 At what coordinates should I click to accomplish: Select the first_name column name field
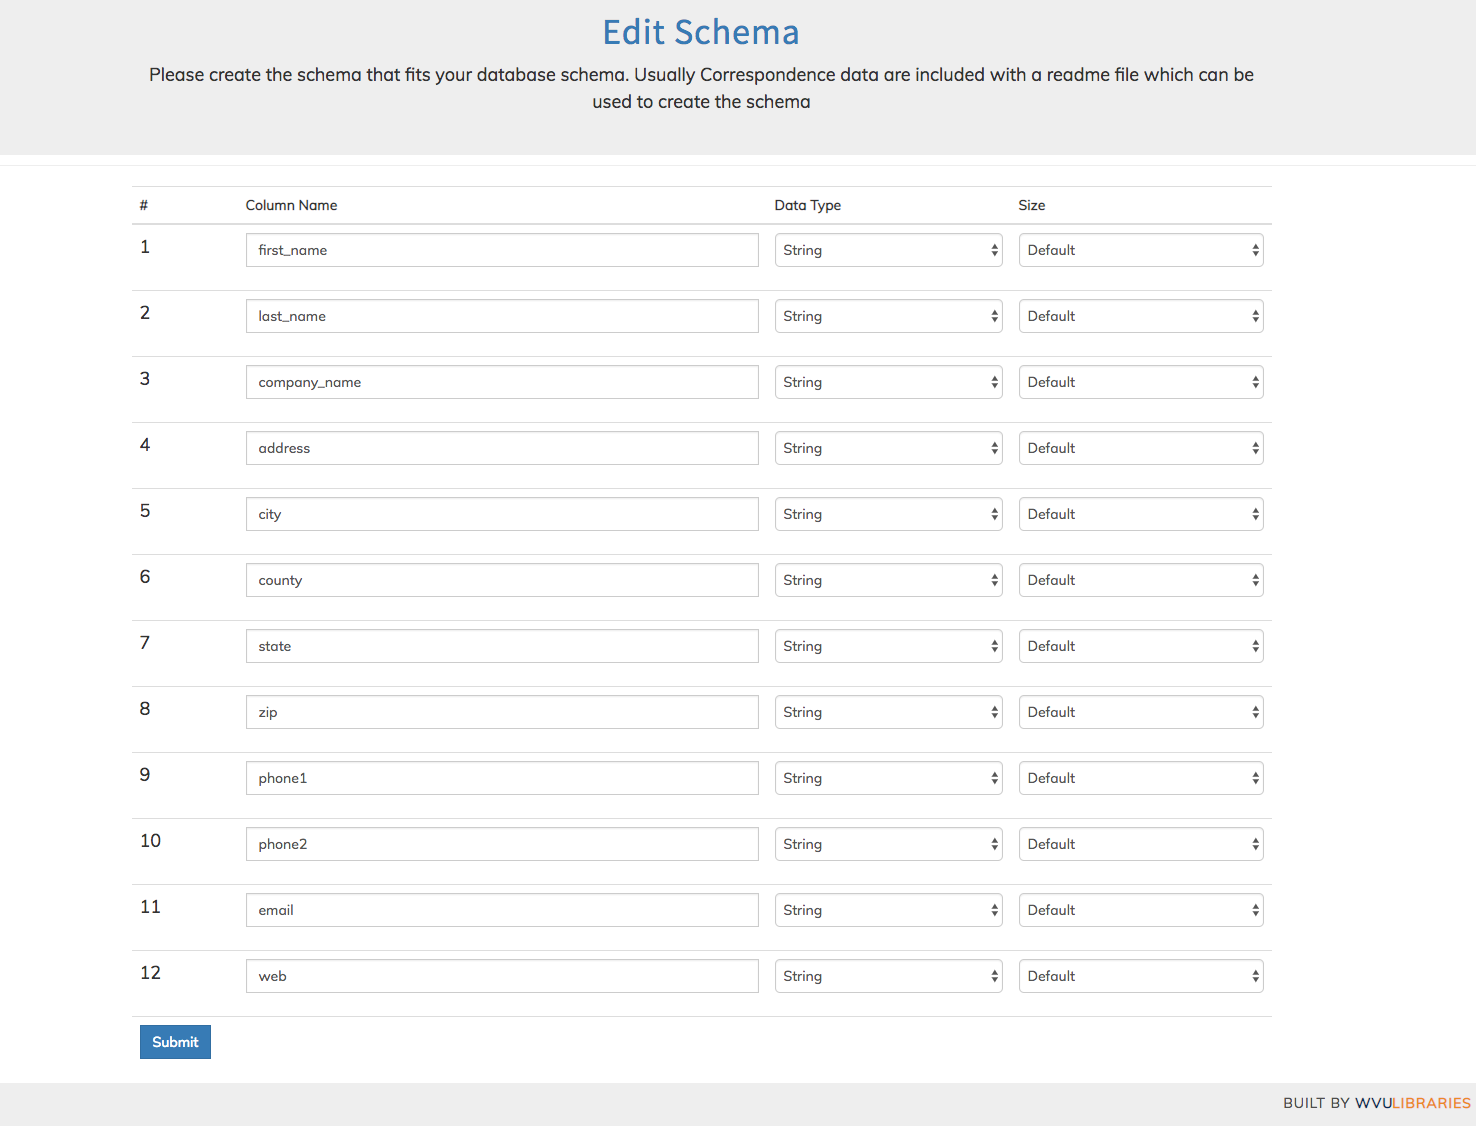(501, 249)
